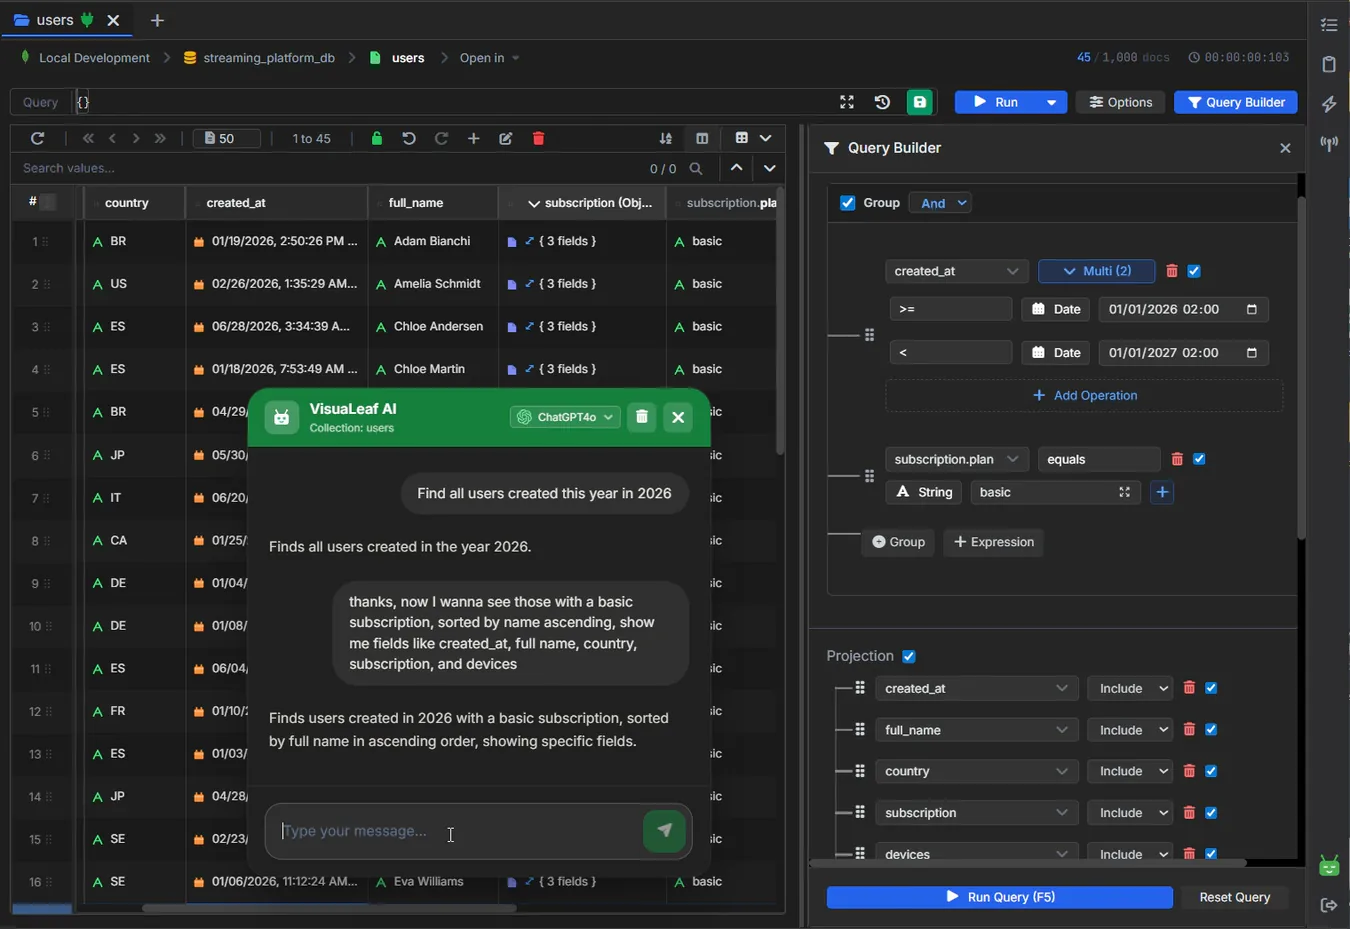Screen dimensions: 1350x929
Task: Jump to previous search match arrow
Action: pyautogui.click(x=737, y=168)
